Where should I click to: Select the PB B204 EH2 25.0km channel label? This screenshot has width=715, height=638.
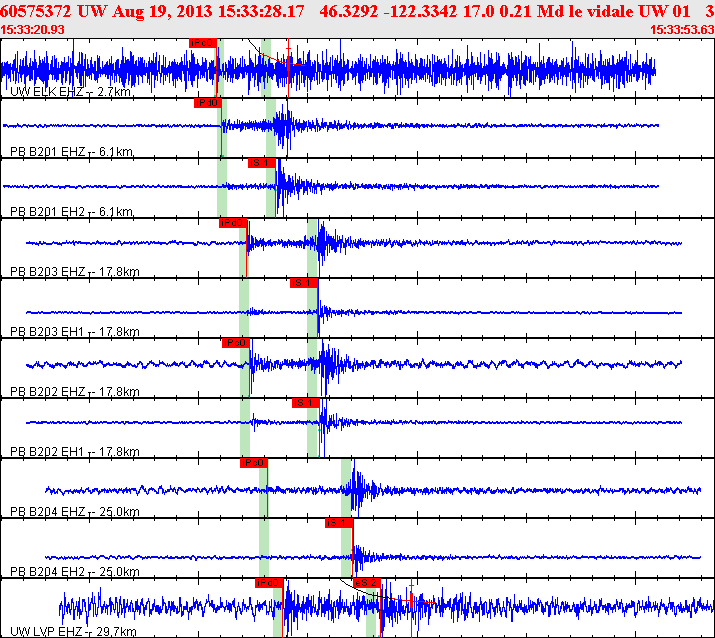(x=75, y=572)
